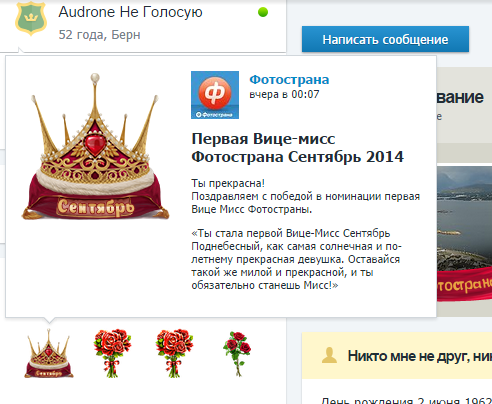
Task: Open the Audrone Не Голосую profile name
Action: coord(130,12)
